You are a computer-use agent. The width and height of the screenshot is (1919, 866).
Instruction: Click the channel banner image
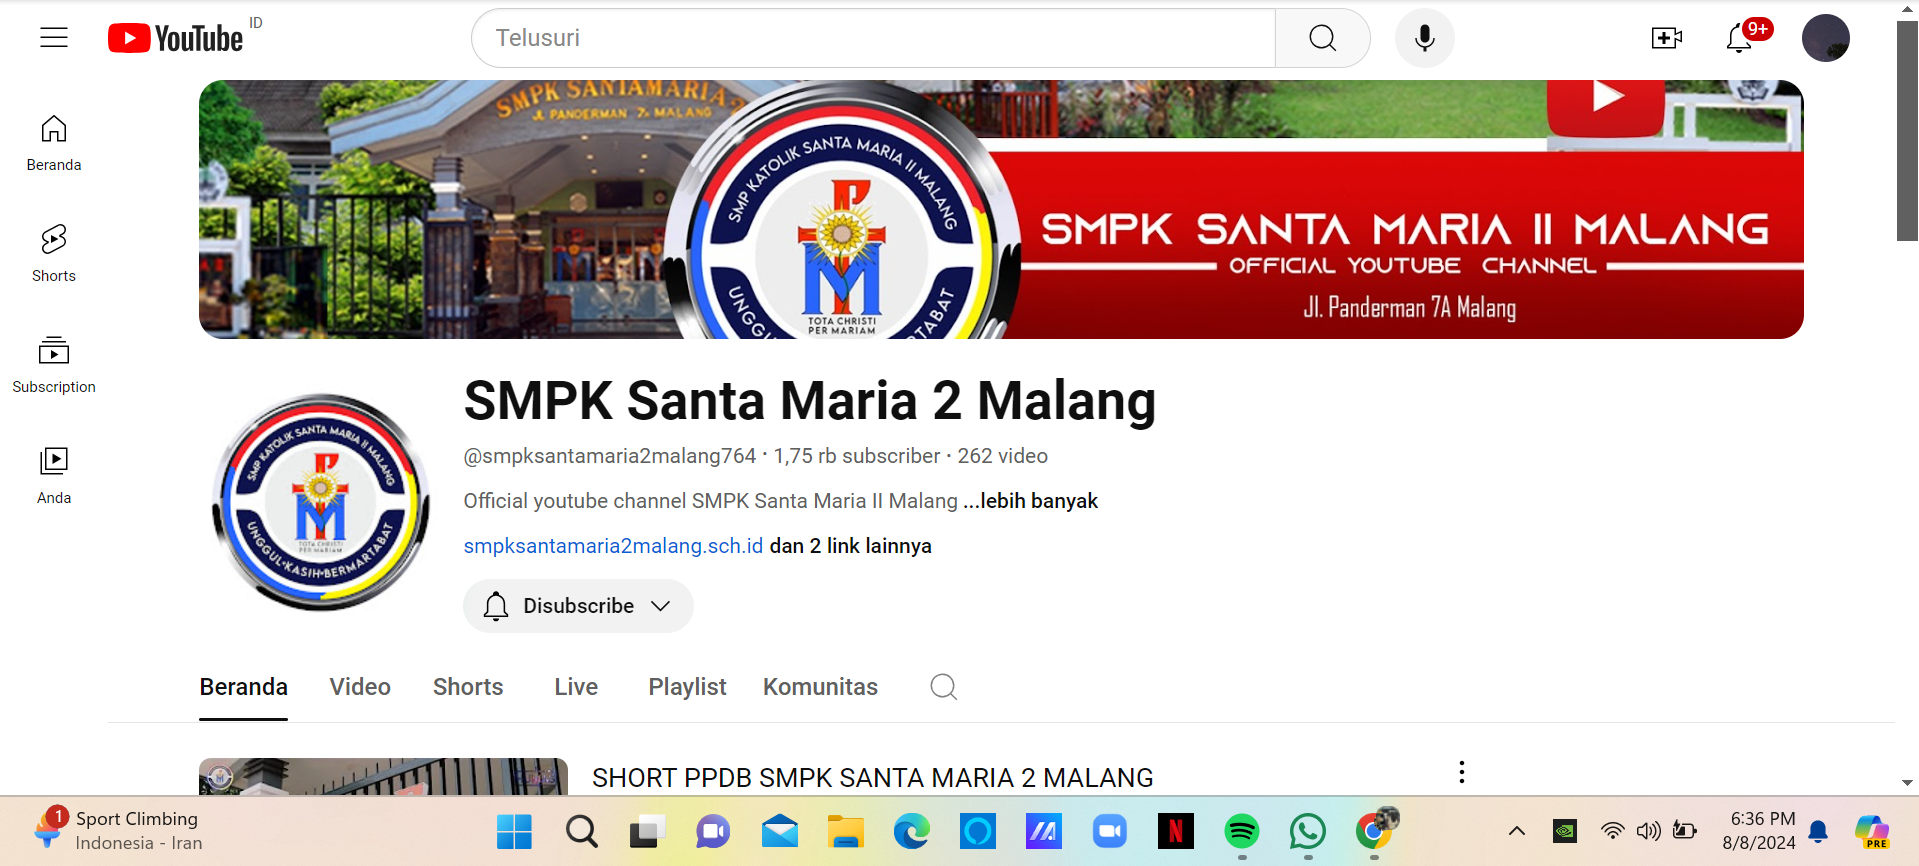1001,209
